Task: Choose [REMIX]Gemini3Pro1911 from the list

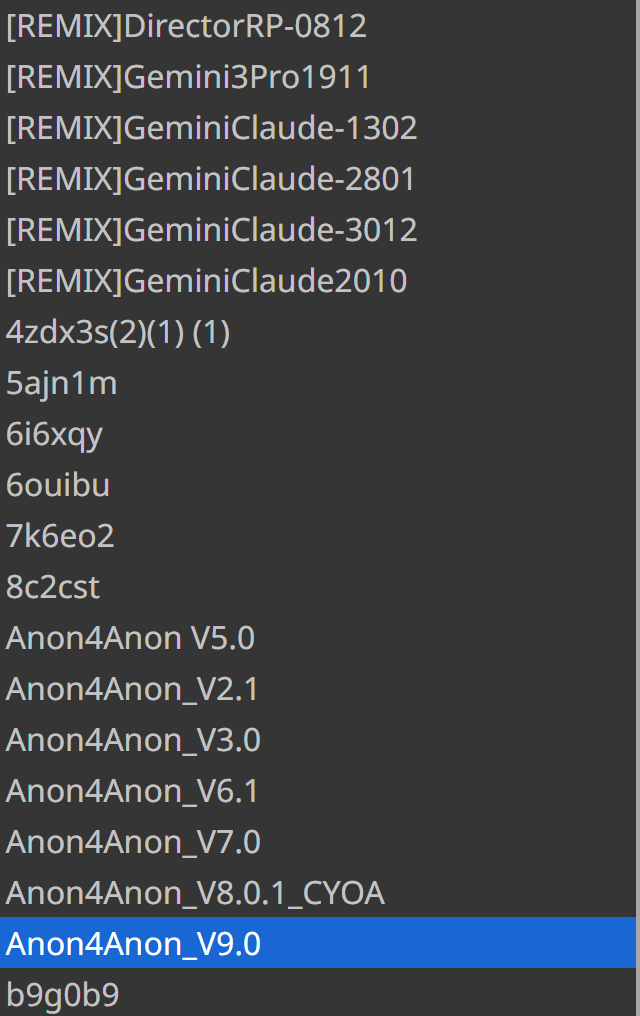Action: [x=188, y=78]
